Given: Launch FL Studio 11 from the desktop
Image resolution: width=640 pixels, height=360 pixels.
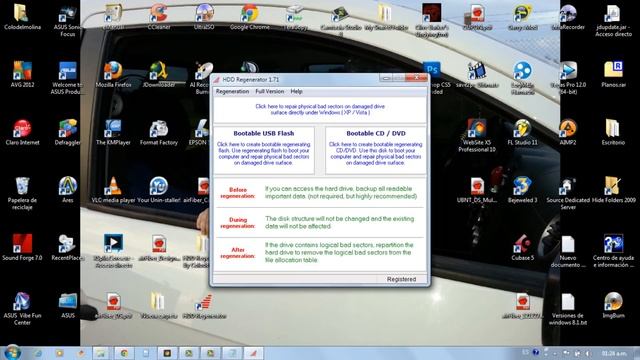Looking at the screenshot, I should pyautogui.click(x=522, y=132).
